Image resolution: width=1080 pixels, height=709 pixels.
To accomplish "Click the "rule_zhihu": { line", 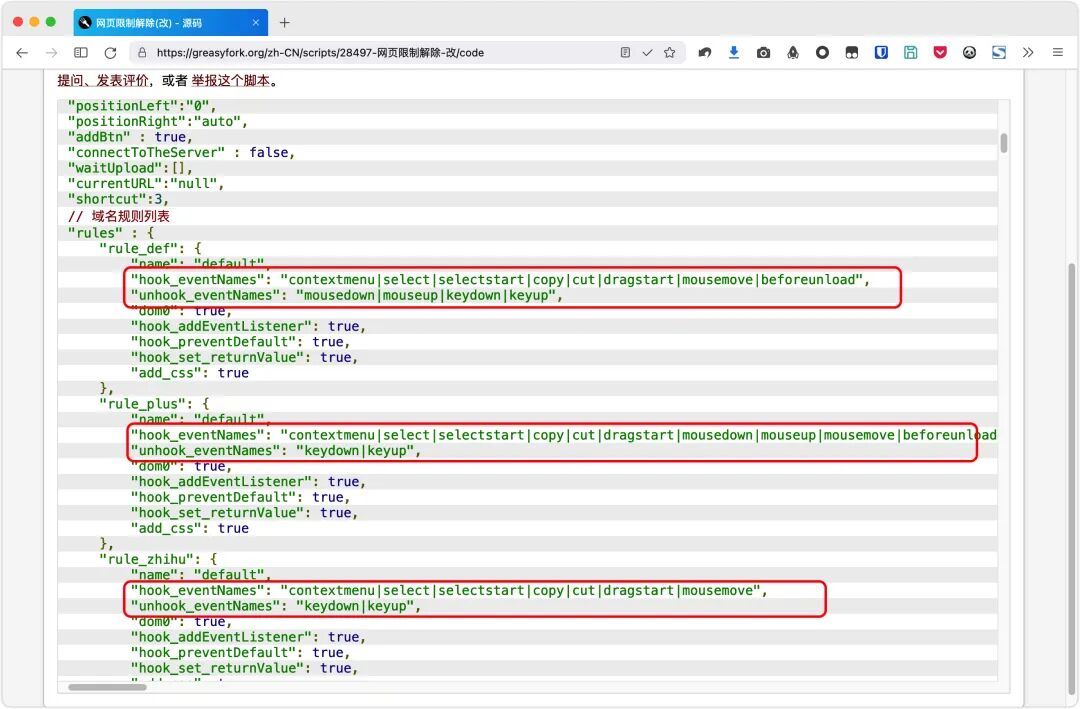I will pyautogui.click(x=158, y=559).
